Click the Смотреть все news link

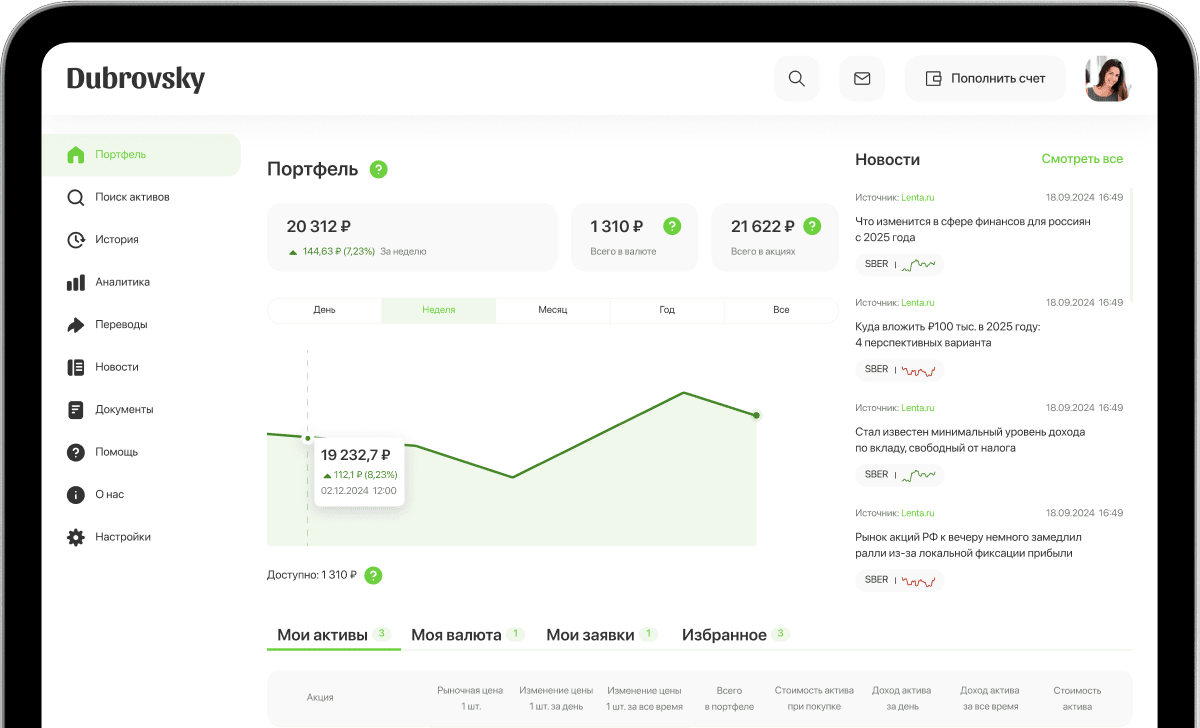pos(1081,159)
